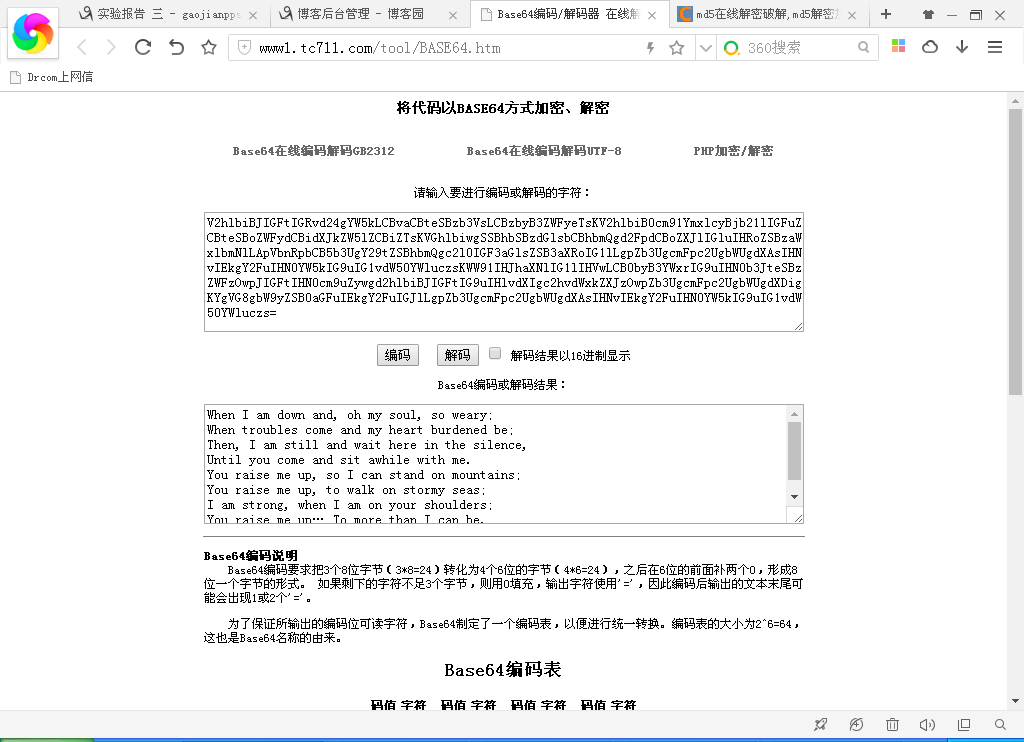1024x742 pixels.
Task: Click the page scrollbar up arrow
Action: pyautogui.click(x=1015, y=101)
